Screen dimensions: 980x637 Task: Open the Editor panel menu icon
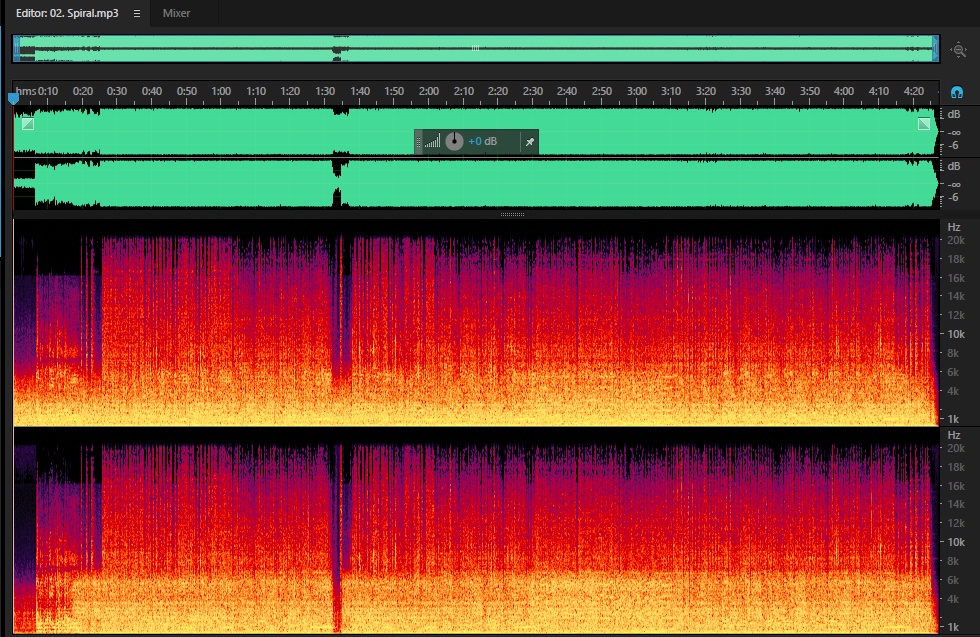point(137,13)
